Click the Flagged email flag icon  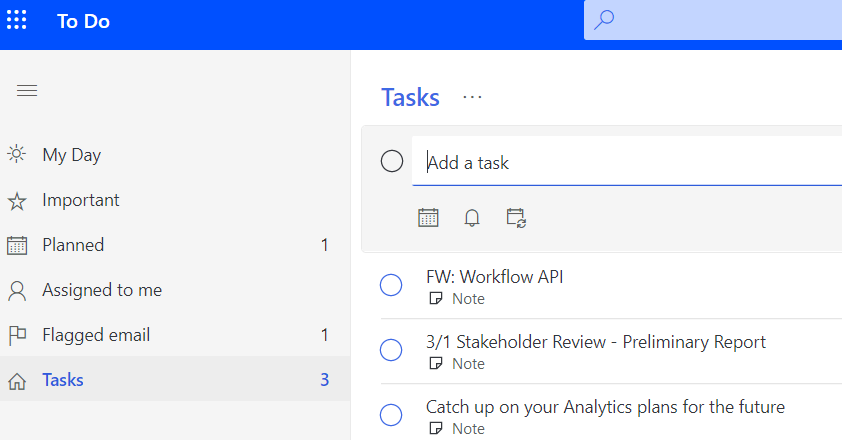[17, 335]
